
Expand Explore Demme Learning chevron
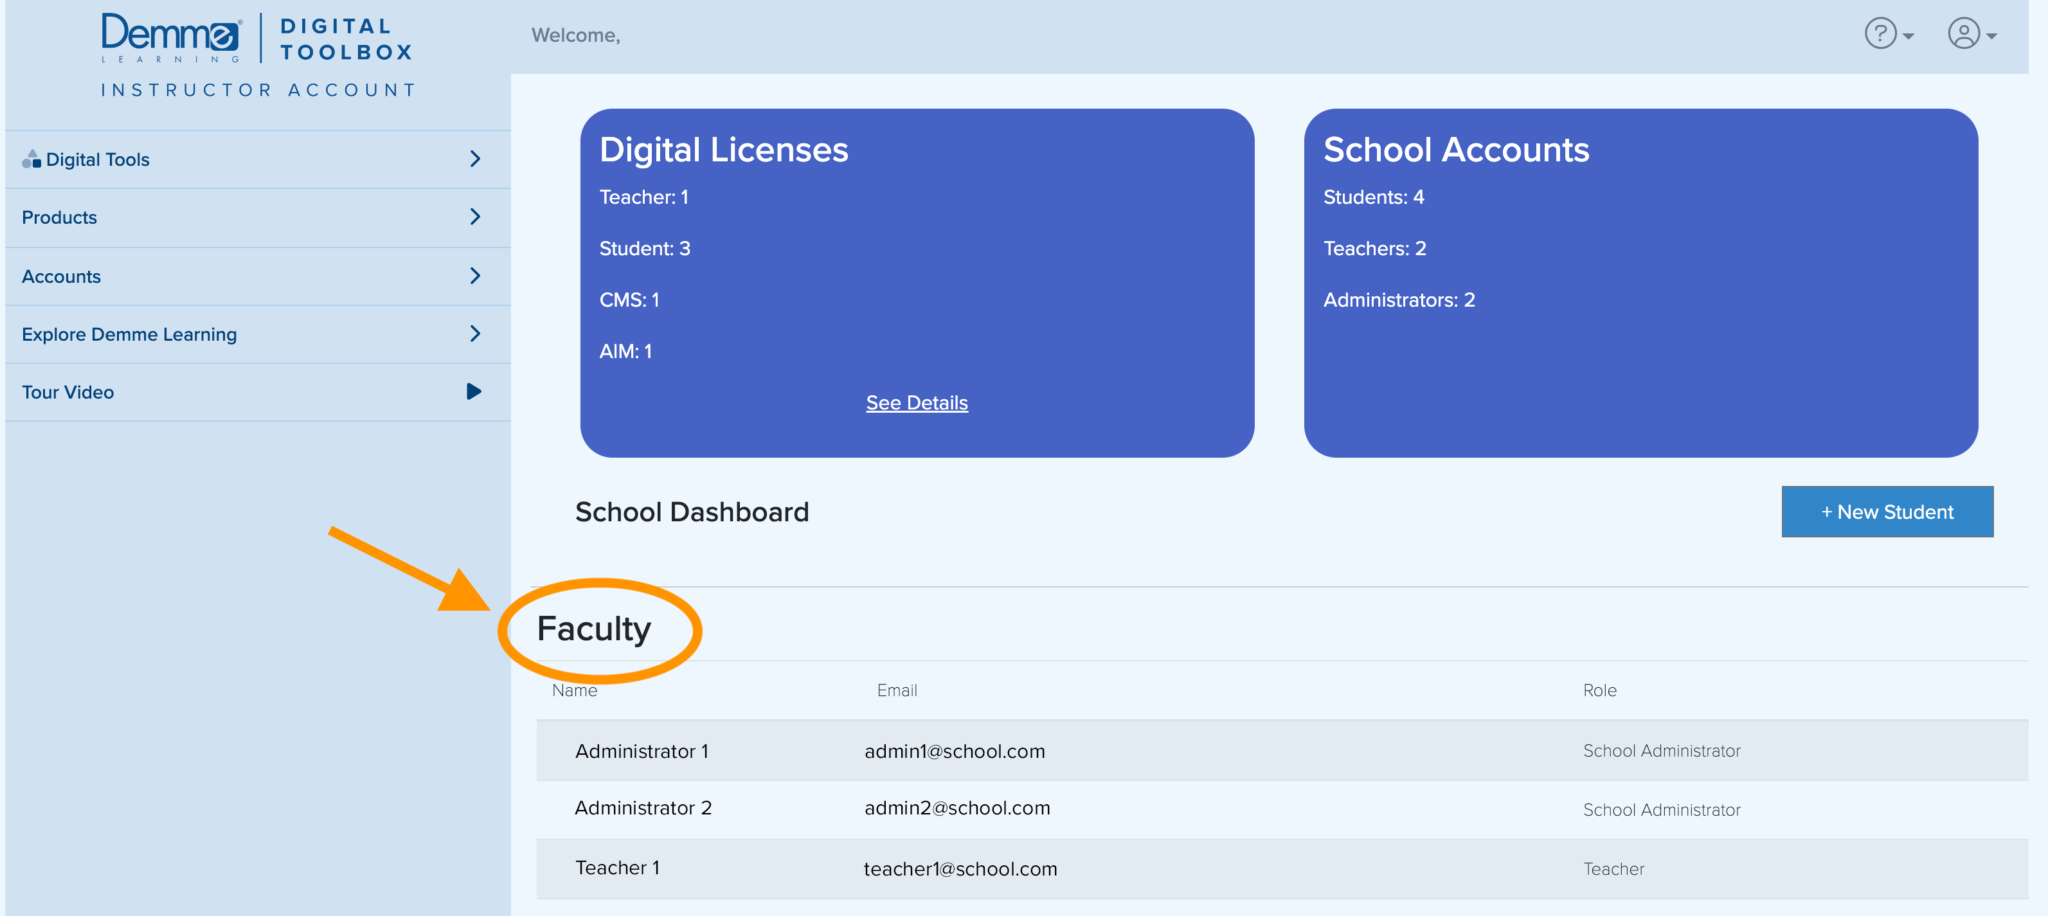(x=476, y=334)
